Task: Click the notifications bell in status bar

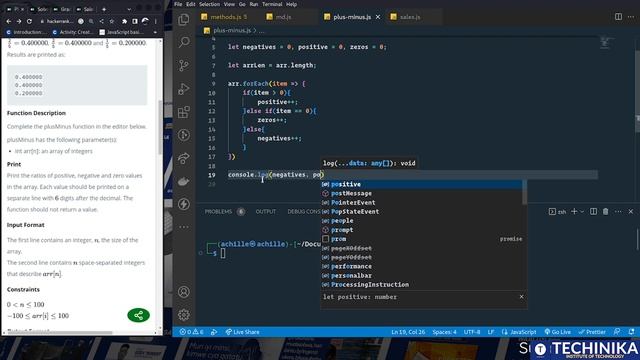Action: [x=631, y=332]
